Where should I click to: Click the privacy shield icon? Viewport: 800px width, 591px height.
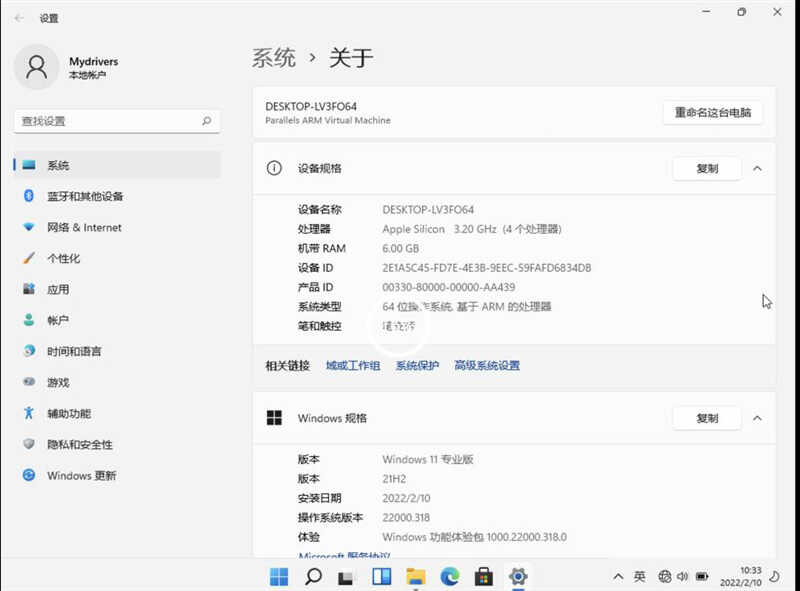pos(29,444)
